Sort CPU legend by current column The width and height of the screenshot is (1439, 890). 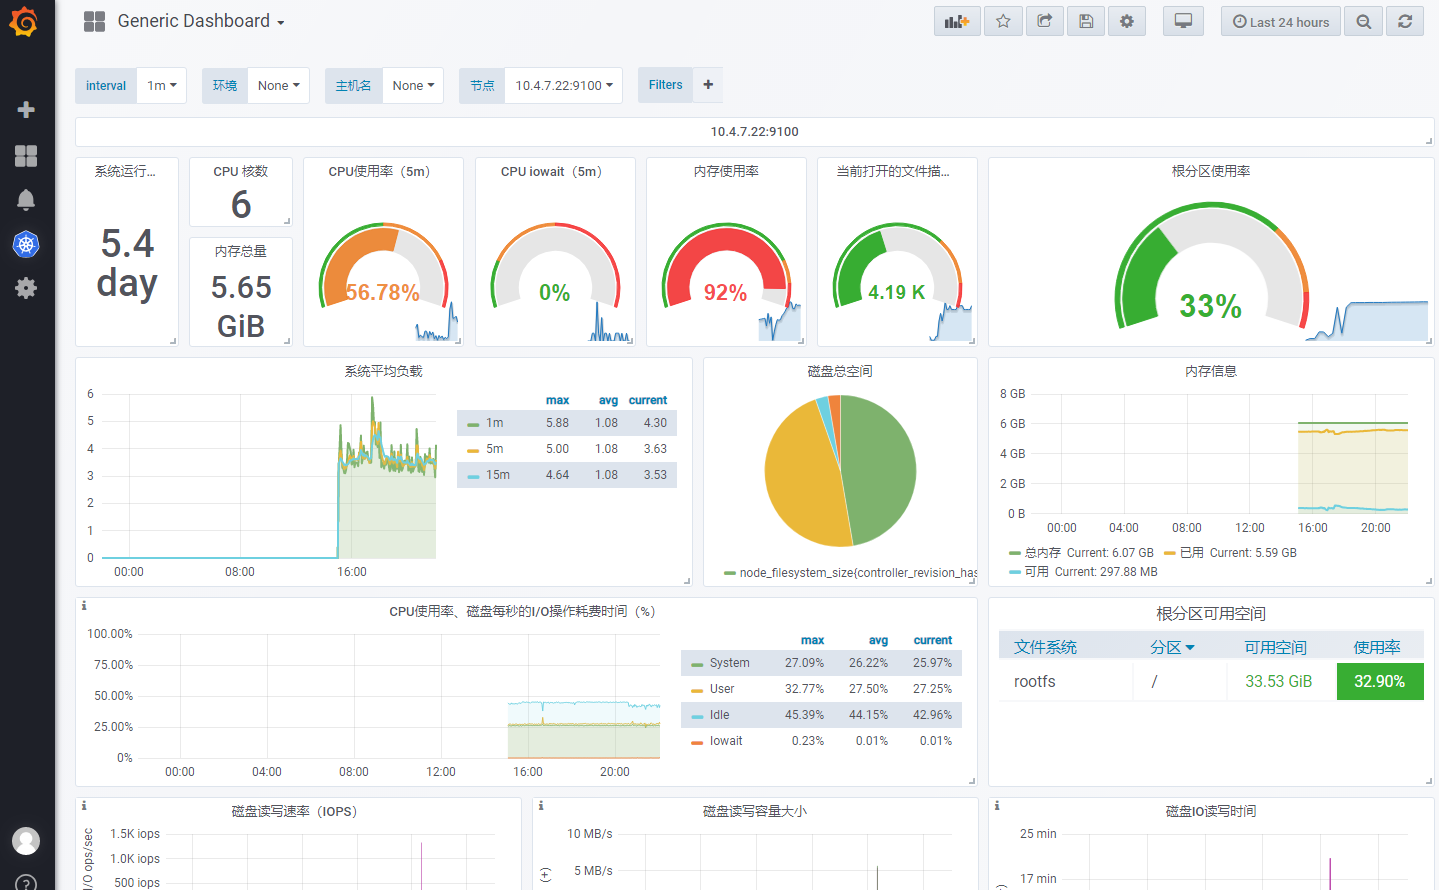click(932, 640)
